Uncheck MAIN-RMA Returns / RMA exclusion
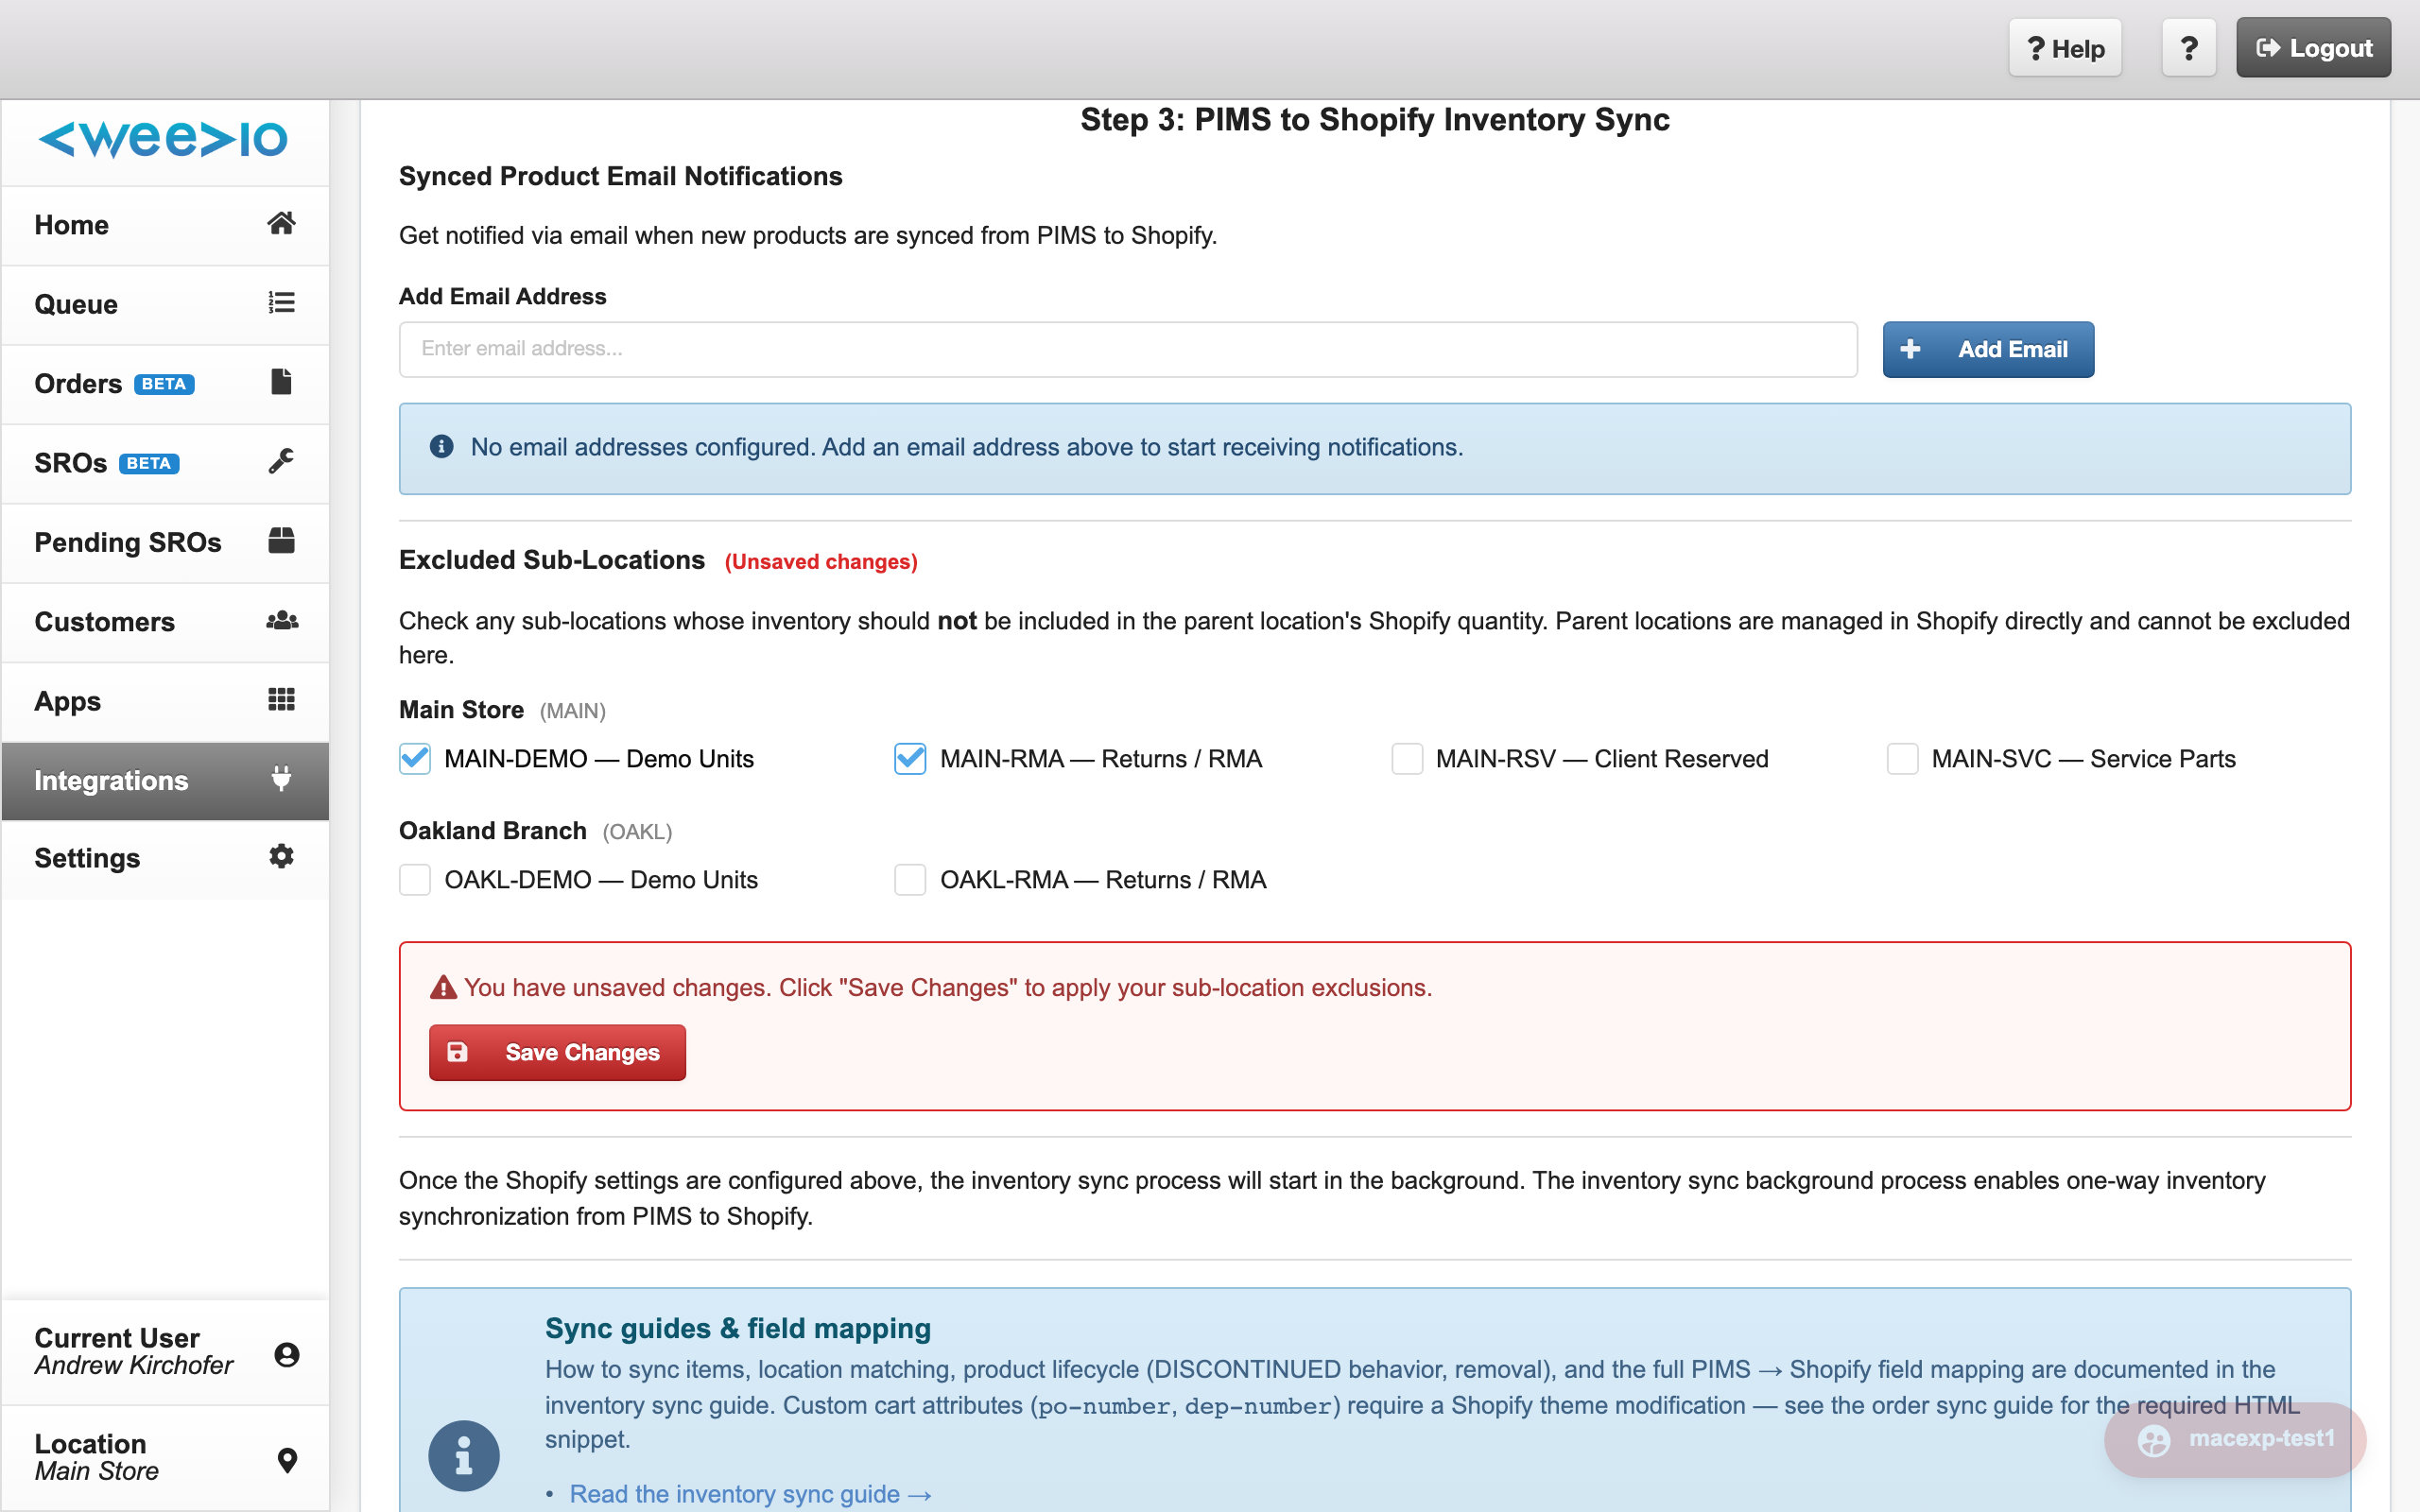This screenshot has height=1512, width=2420. pyautogui.click(x=910, y=759)
